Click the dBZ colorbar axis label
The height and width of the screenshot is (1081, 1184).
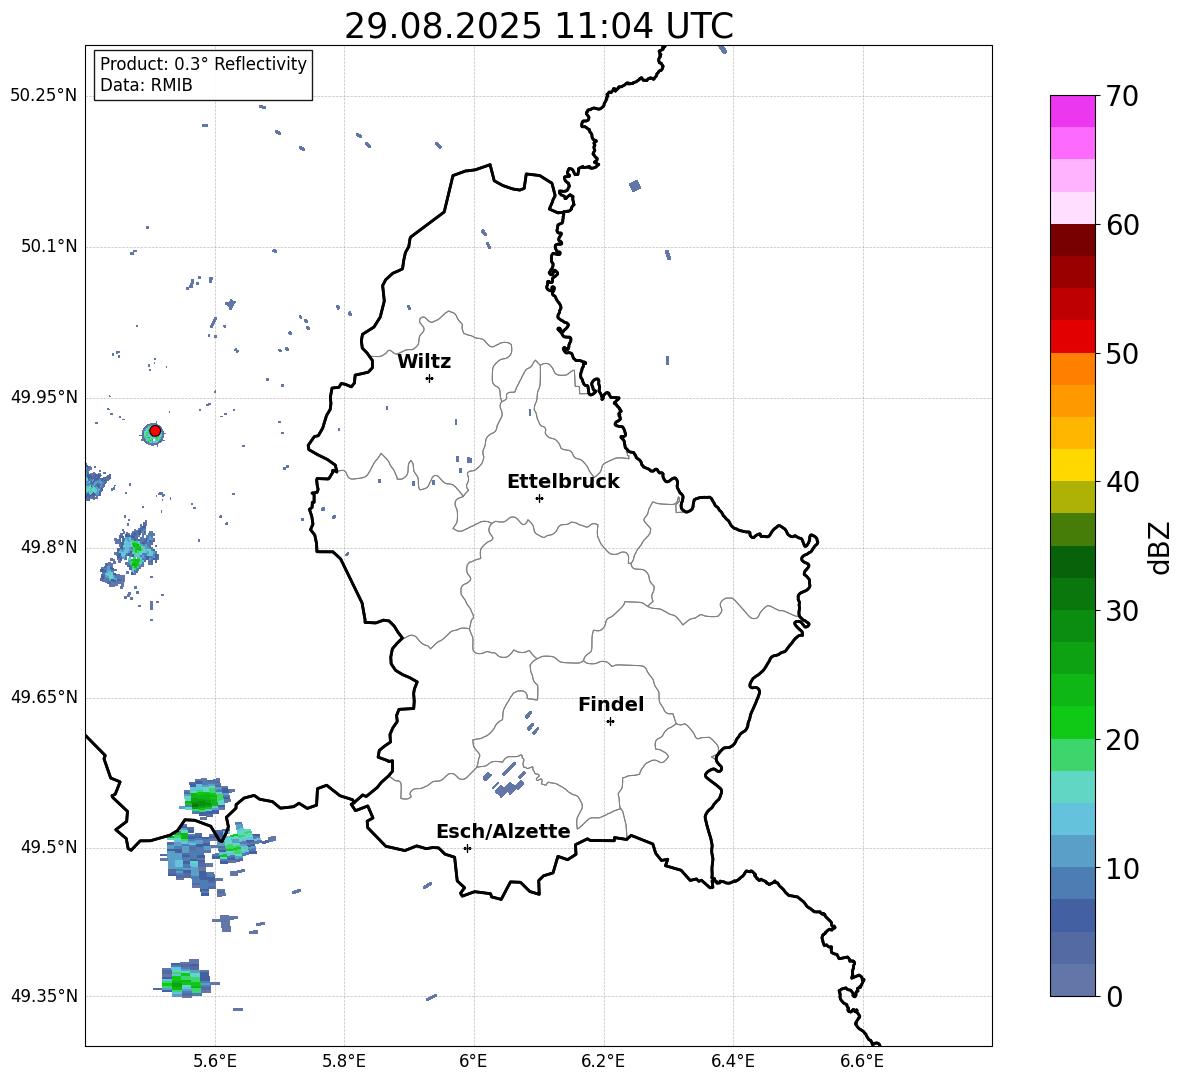click(1160, 547)
